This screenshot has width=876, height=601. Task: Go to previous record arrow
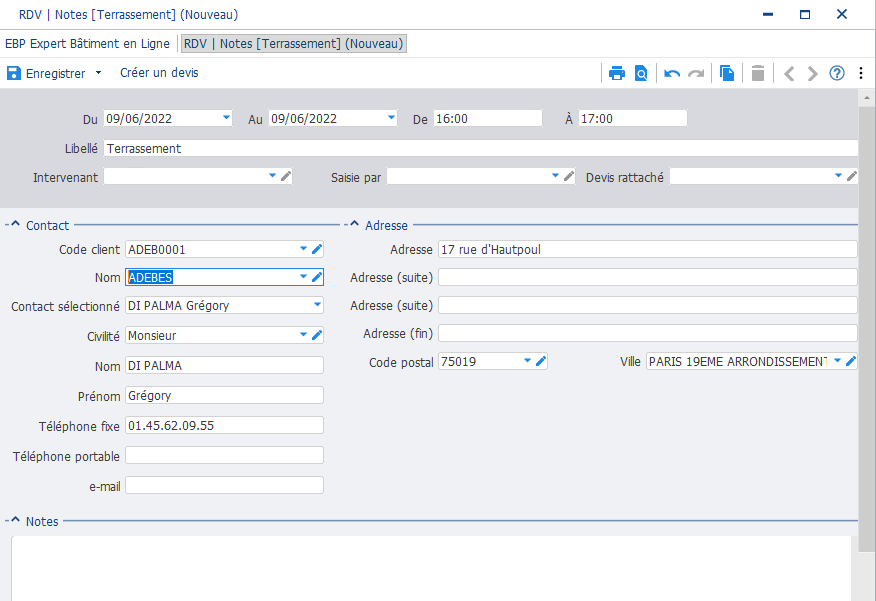pyautogui.click(x=789, y=73)
